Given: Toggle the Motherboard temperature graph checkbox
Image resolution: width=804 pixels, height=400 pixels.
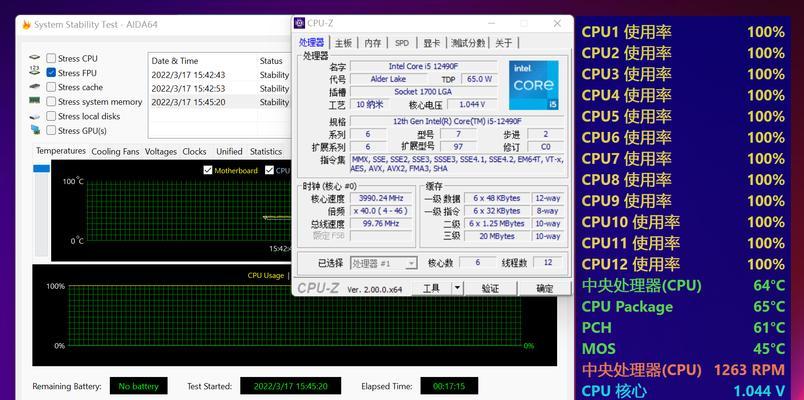Looking at the screenshot, I should point(208,170).
